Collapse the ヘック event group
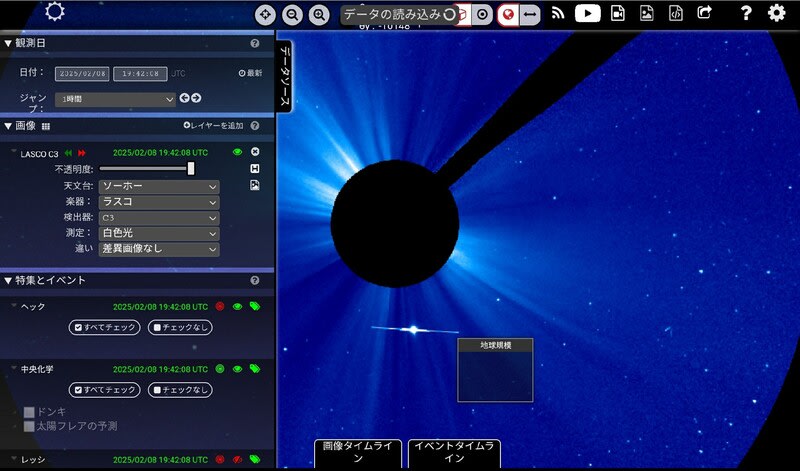The image size is (800, 471). coord(14,306)
